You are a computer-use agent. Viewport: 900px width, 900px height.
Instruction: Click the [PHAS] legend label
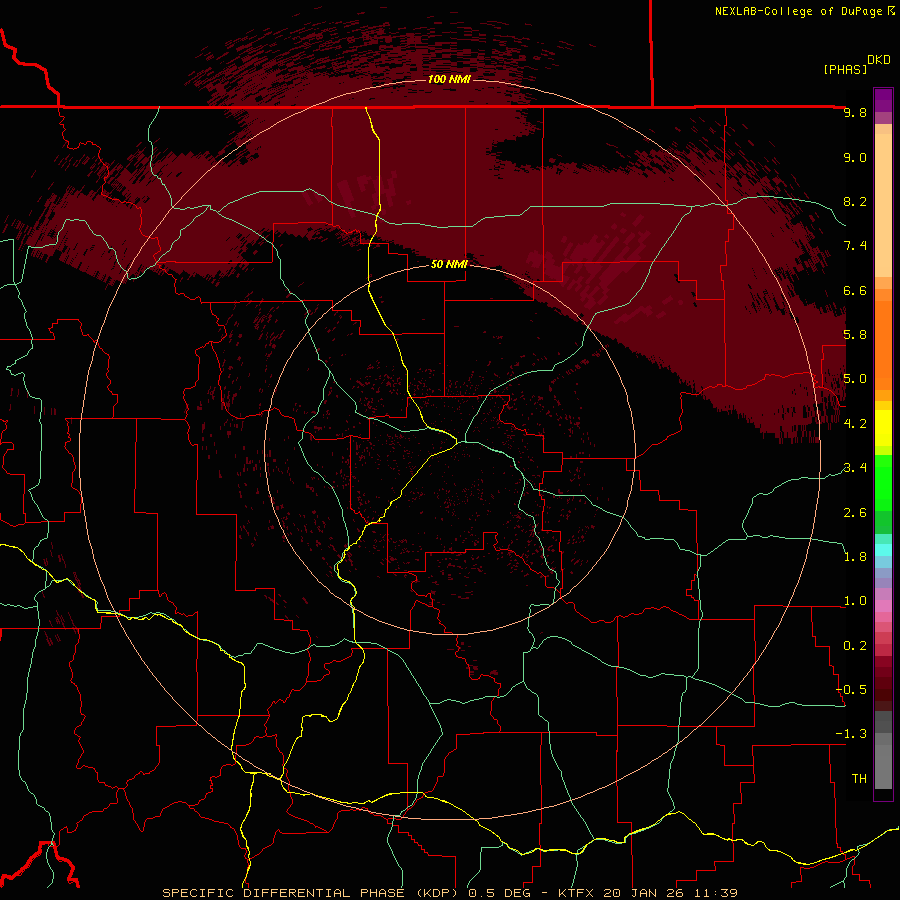tap(845, 69)
